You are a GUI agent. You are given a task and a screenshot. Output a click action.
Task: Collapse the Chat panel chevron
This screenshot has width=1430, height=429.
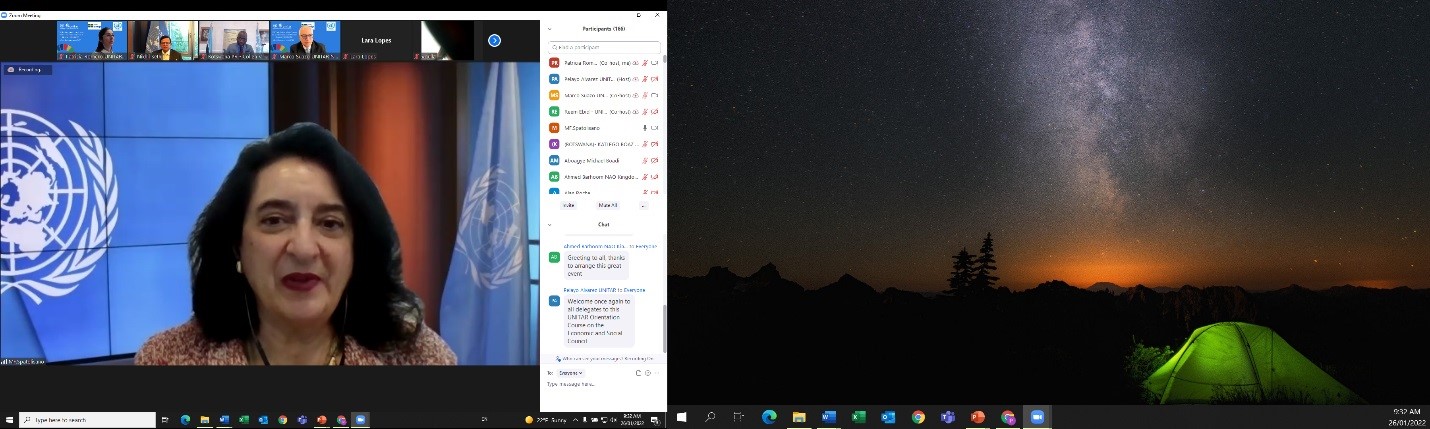click(x=549, y=225)
